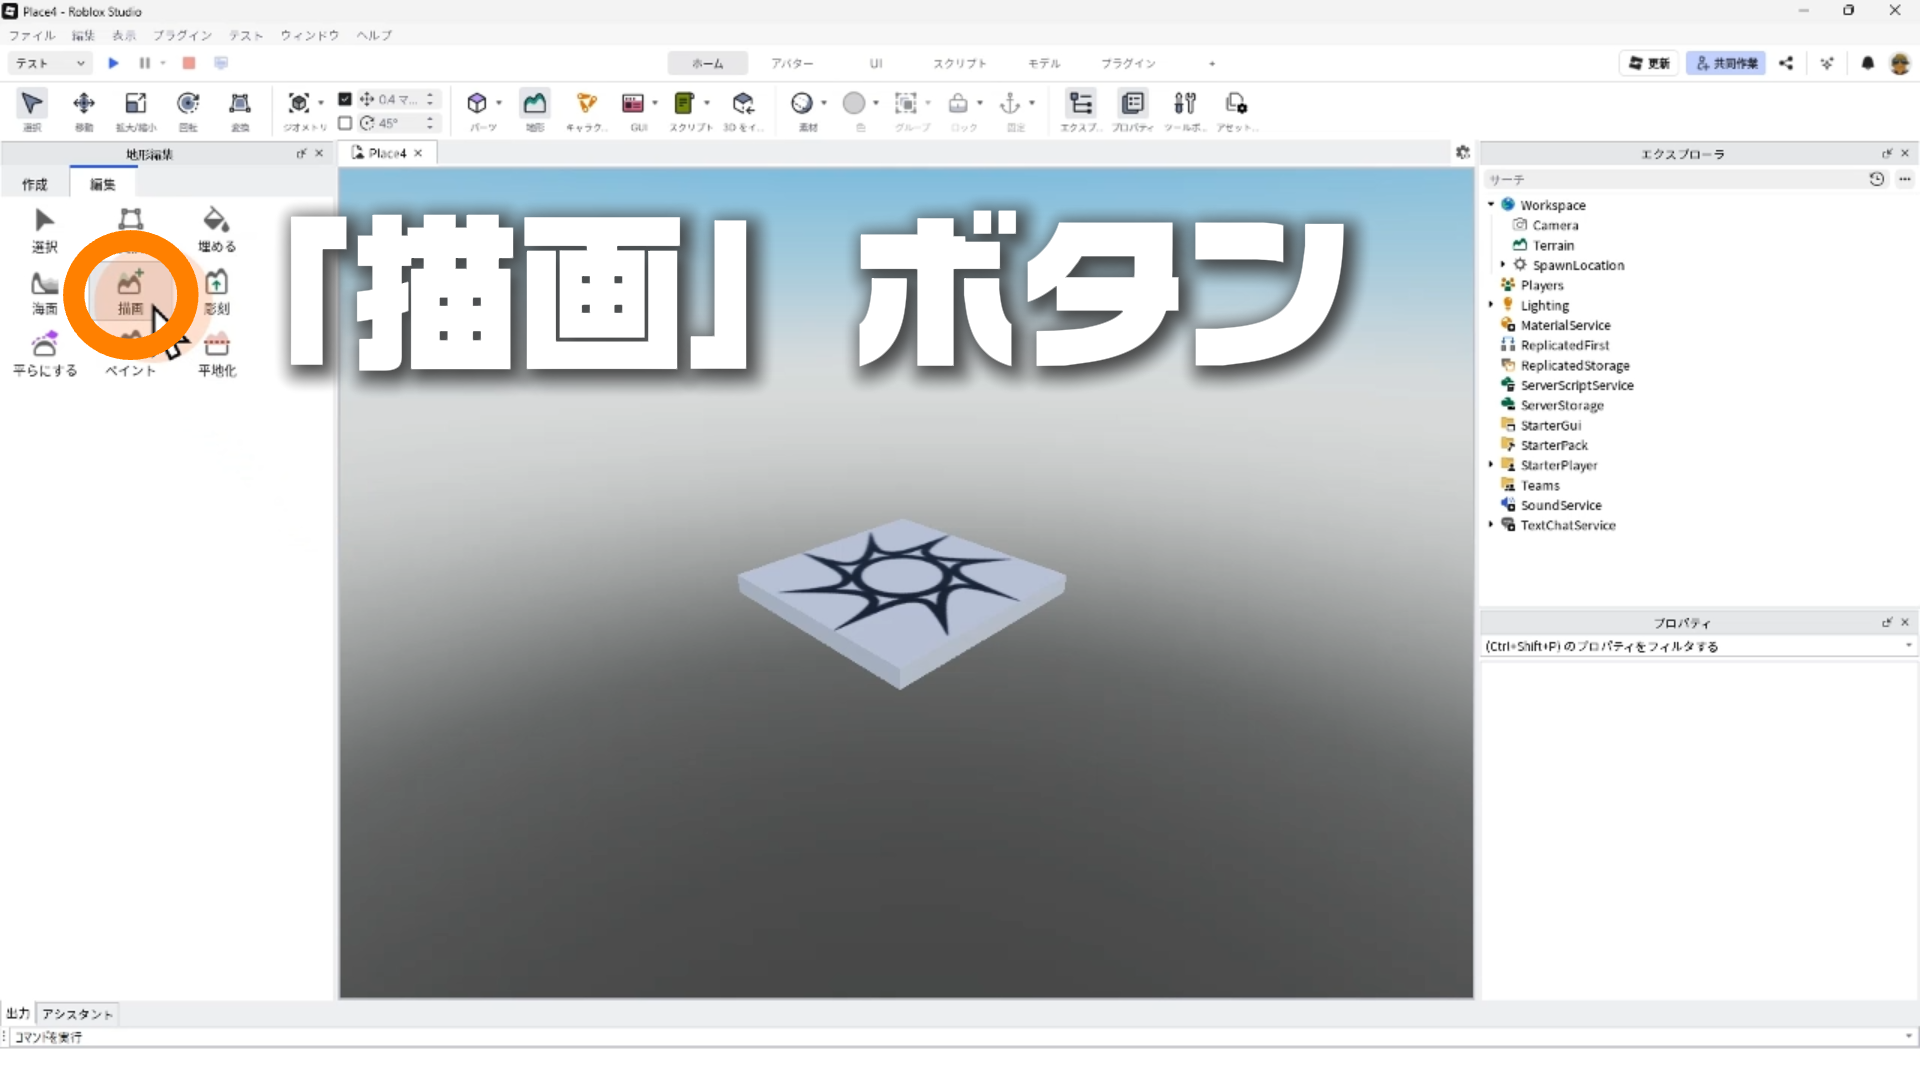Image resolution: width=1920 pixels, height=1080 pixels.
Task: Select the Sea Level (海面) terrain tool
Action: [45, 291]
